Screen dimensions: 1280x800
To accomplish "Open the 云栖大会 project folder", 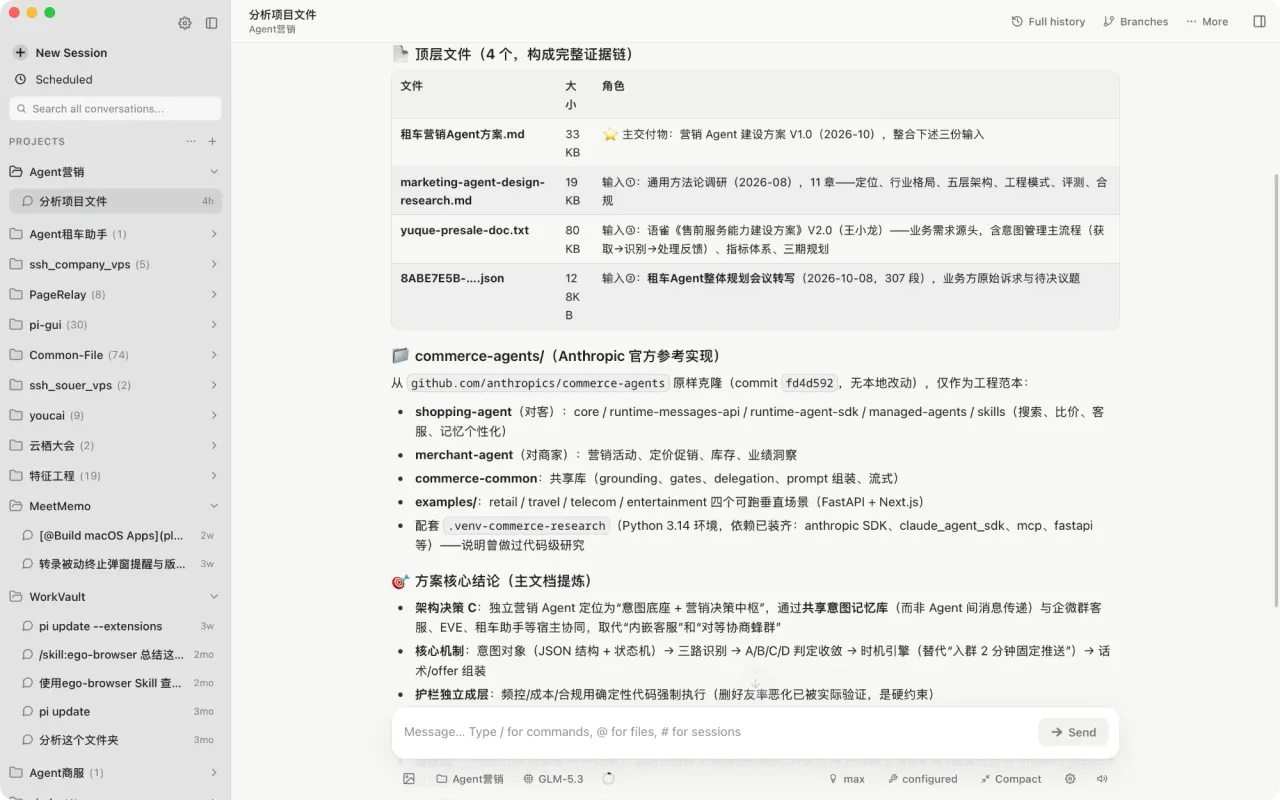I will [x=115, y=445].
